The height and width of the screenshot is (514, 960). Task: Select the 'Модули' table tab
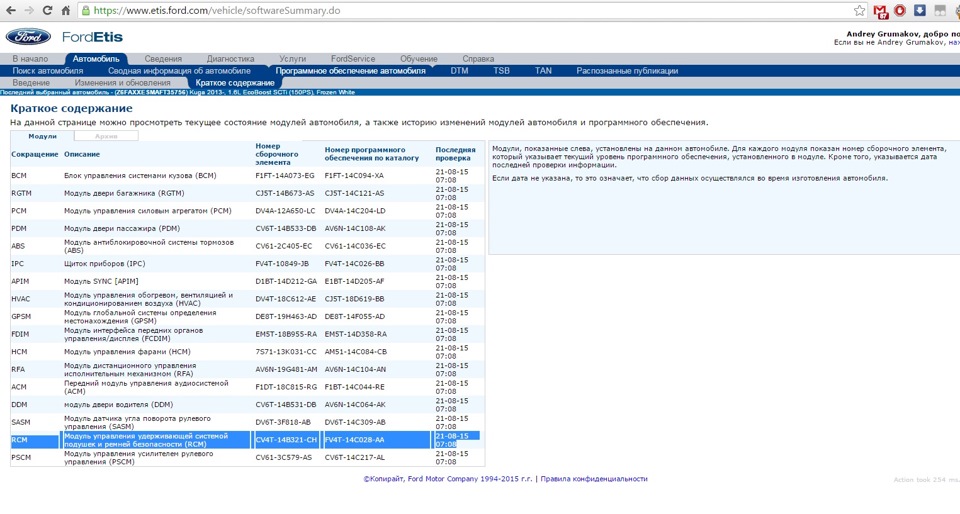coord(42,136)
